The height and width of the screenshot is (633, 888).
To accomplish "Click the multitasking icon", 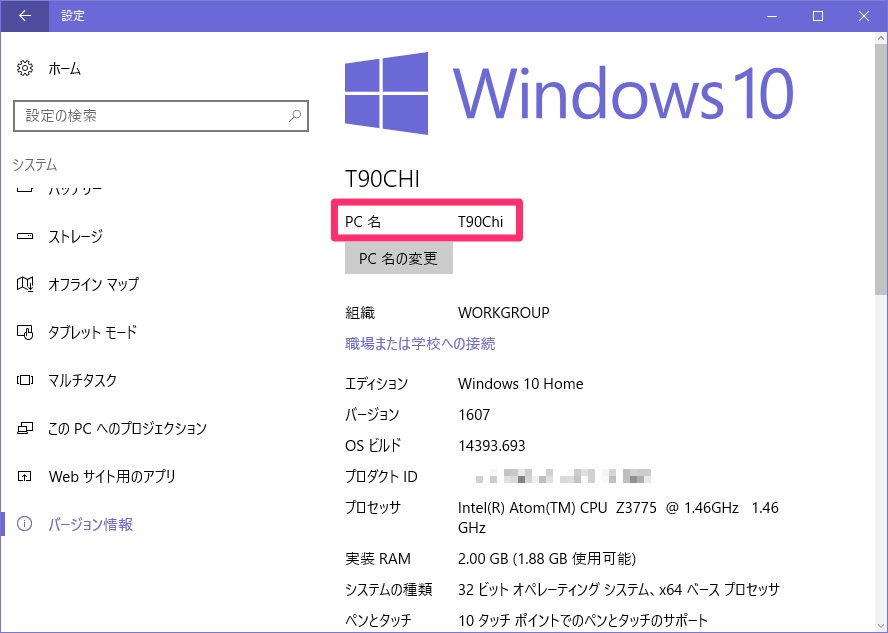I will (25, 380).
